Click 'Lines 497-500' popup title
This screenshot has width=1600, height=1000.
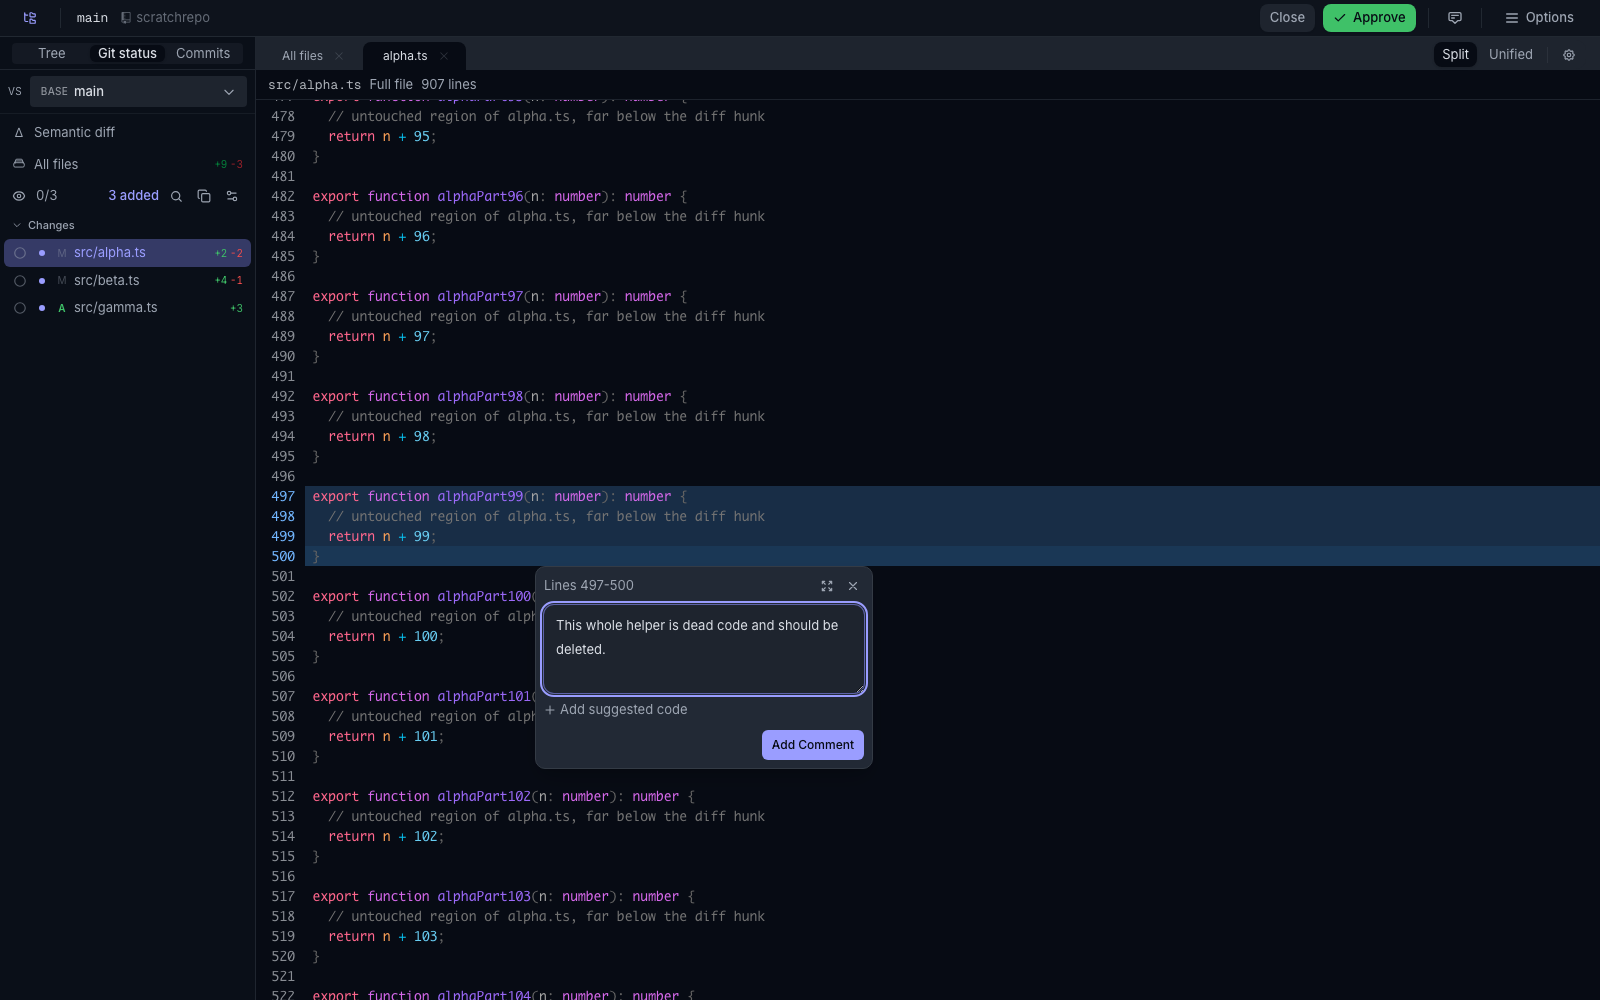coord(589,586)
